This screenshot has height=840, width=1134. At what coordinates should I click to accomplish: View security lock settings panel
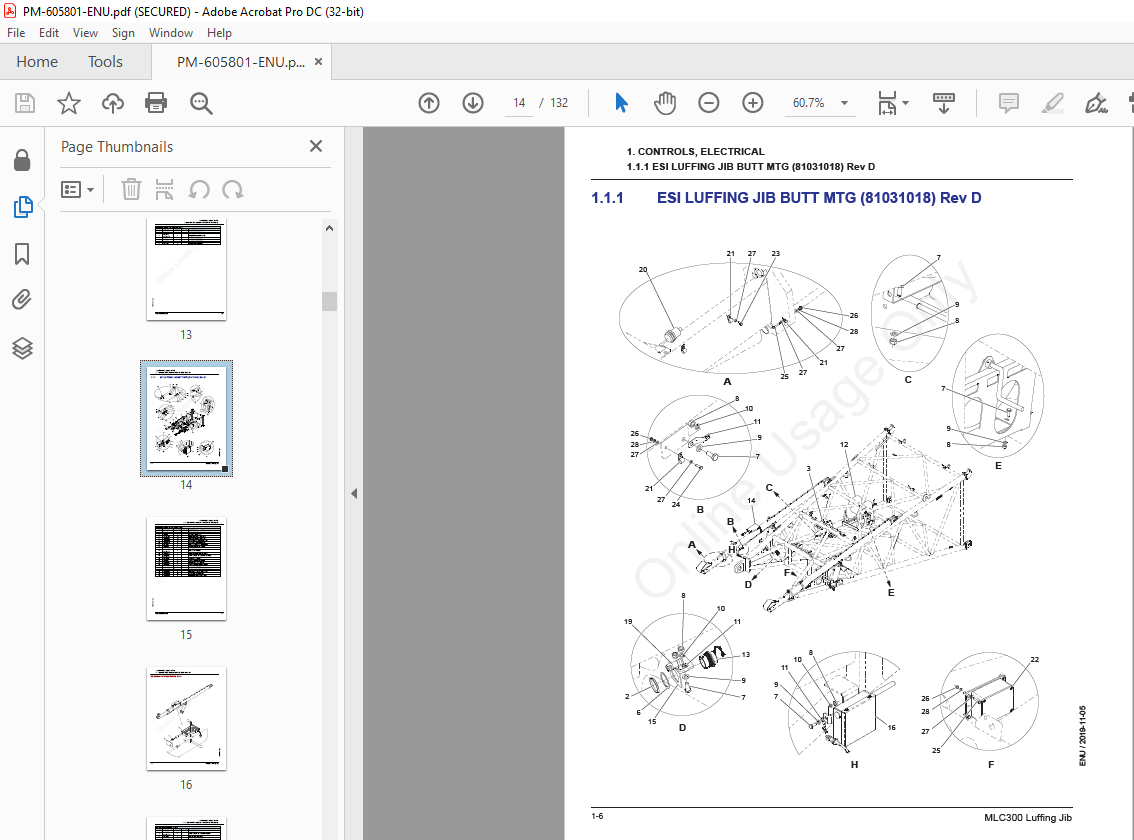tap(22, 160)
